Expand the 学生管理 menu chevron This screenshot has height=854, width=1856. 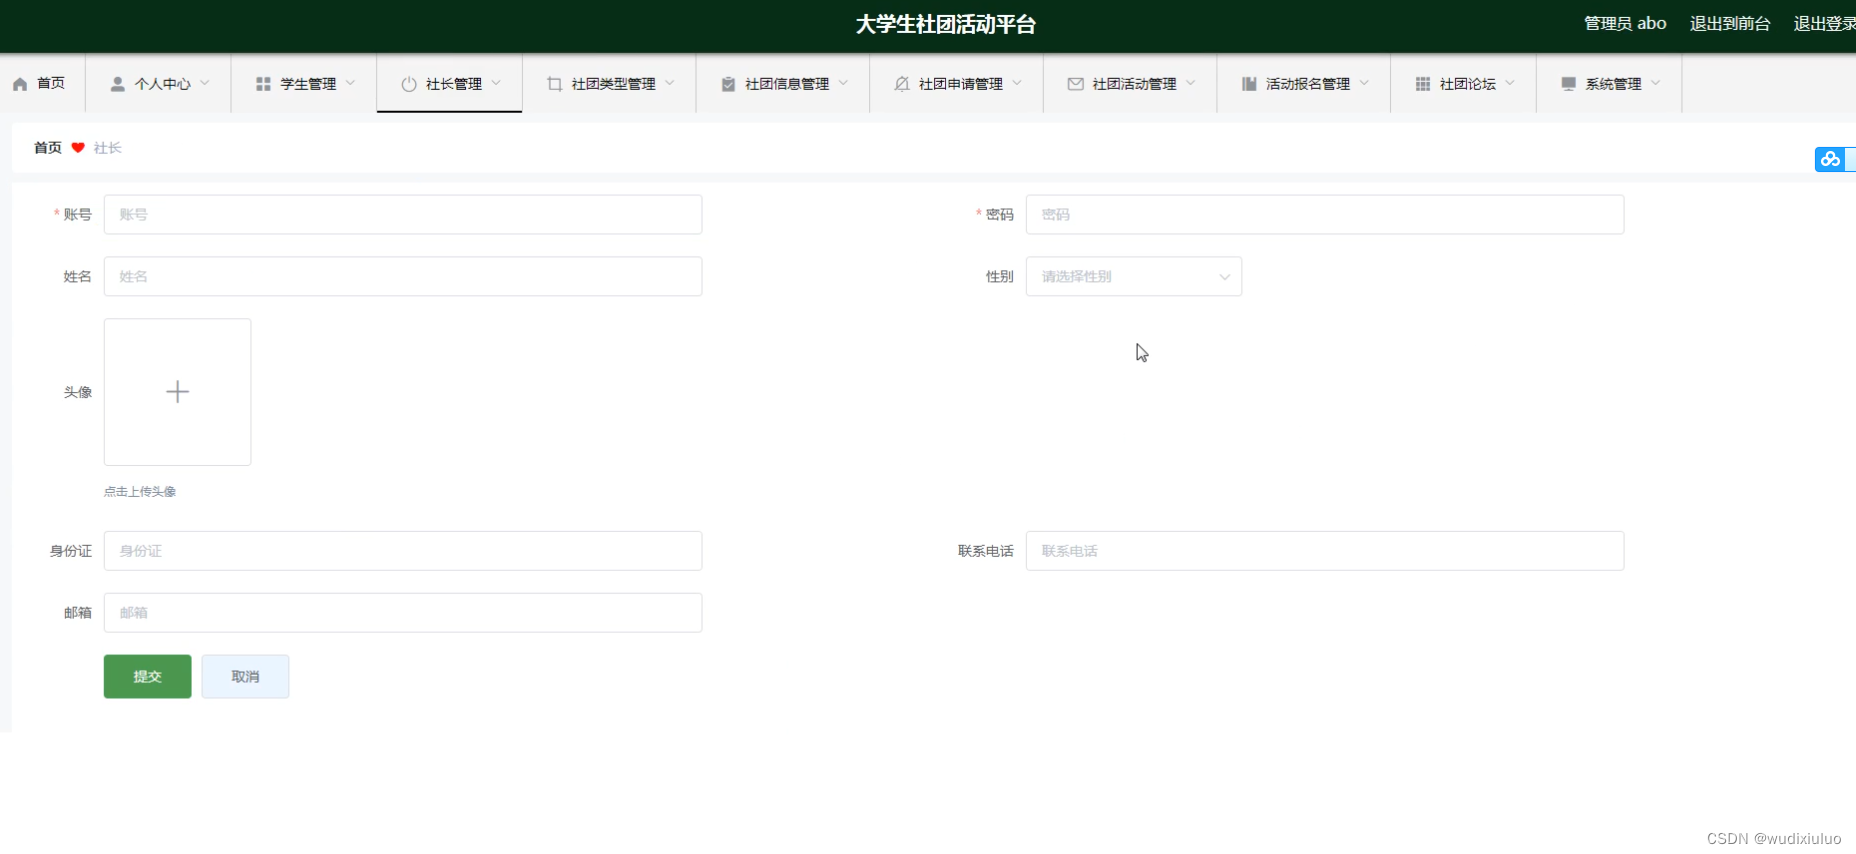[x=350, y=83]
